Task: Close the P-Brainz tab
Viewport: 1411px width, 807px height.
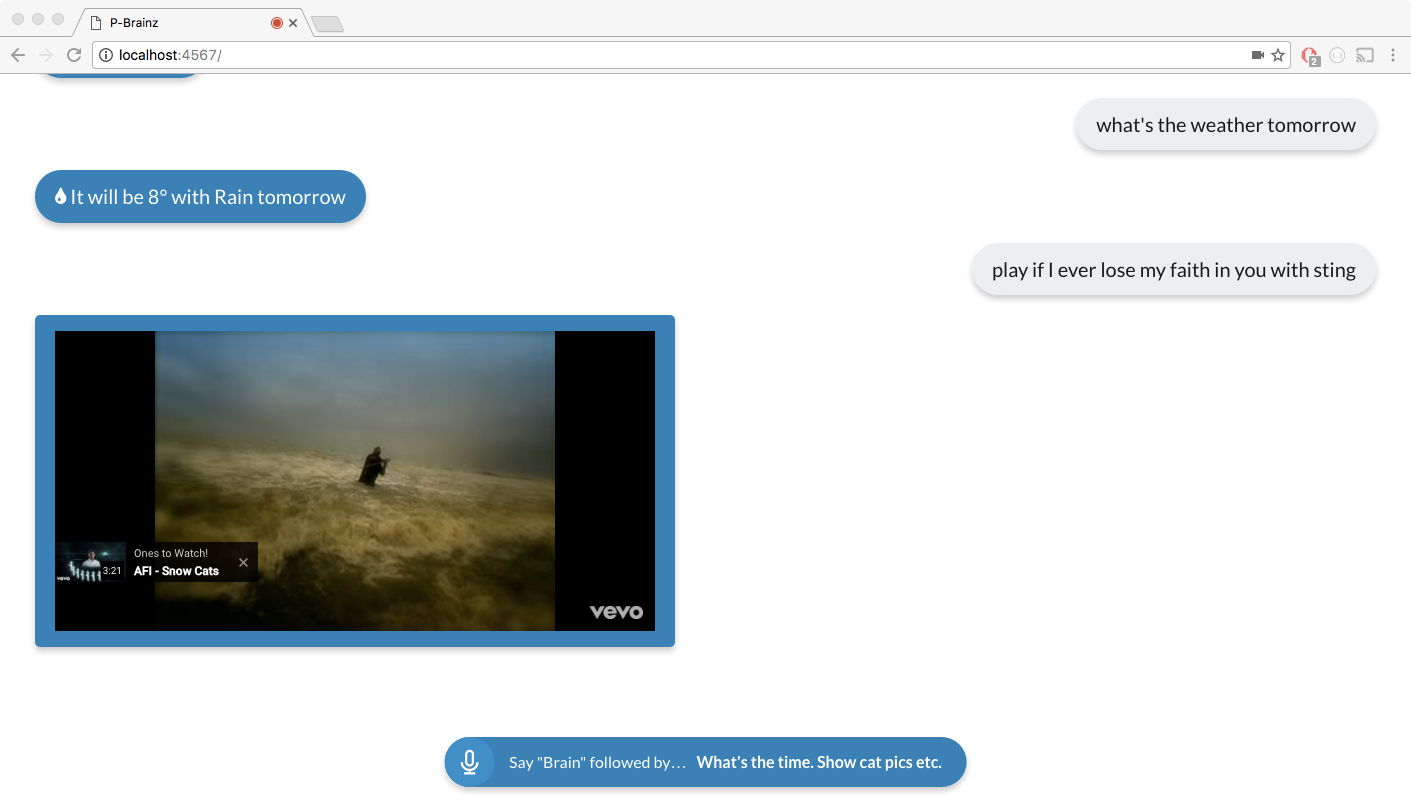Action: 293,22
